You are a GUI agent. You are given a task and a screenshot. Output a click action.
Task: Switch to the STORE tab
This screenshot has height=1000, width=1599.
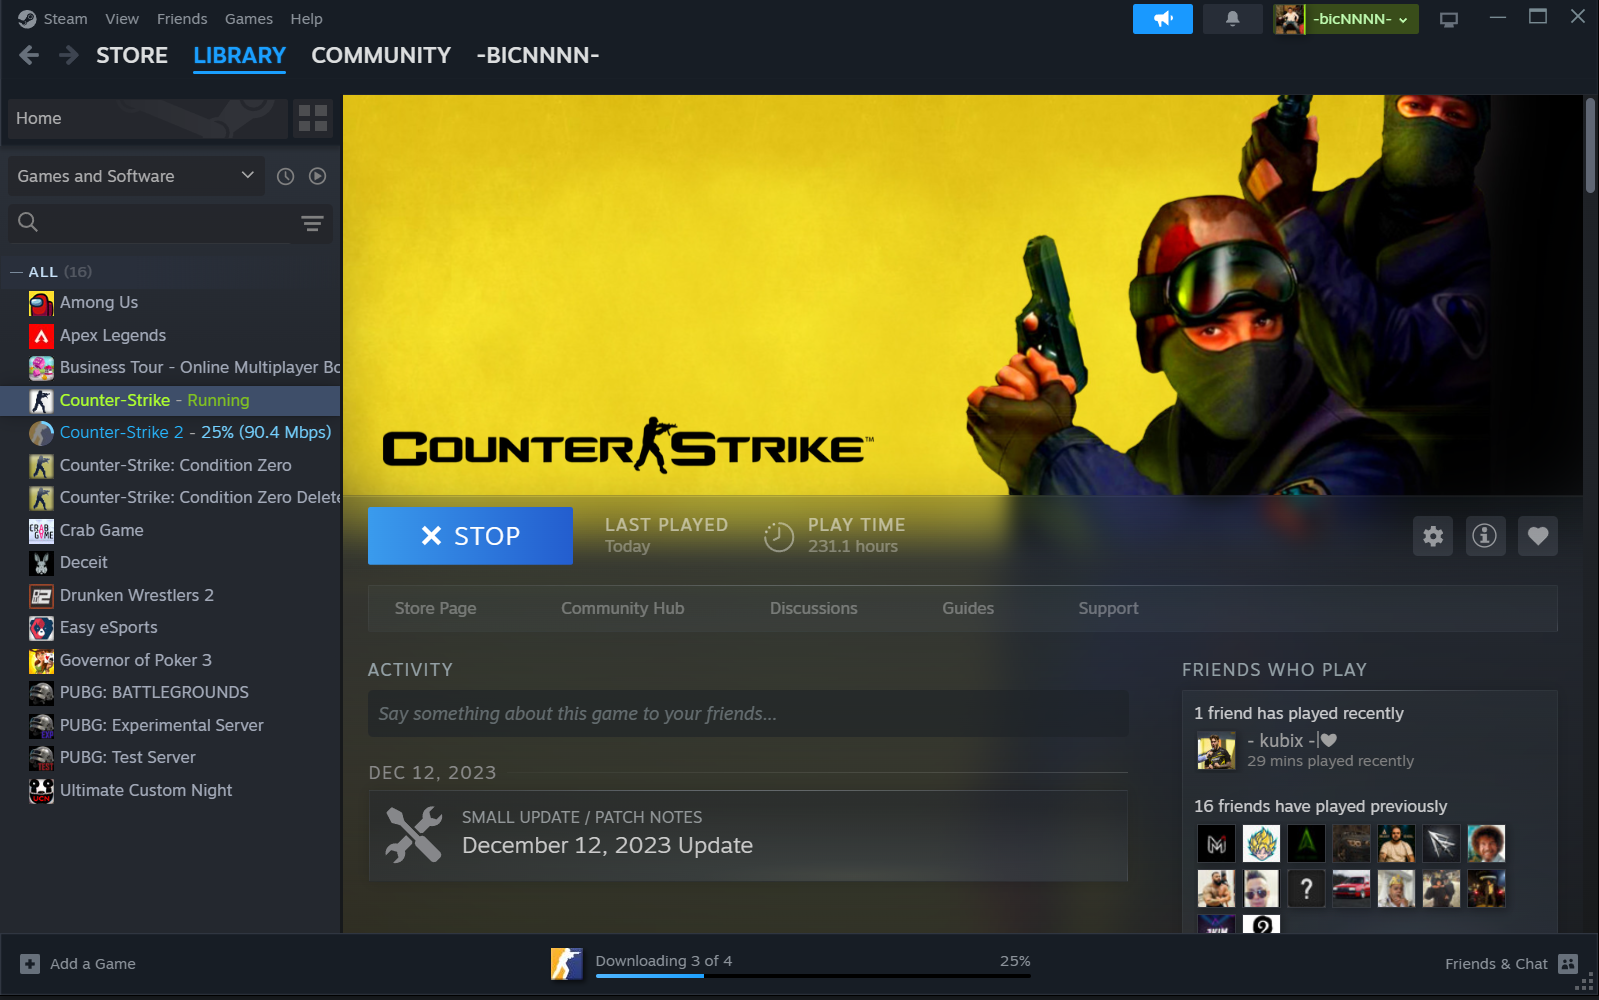click(x=132, y=56)
